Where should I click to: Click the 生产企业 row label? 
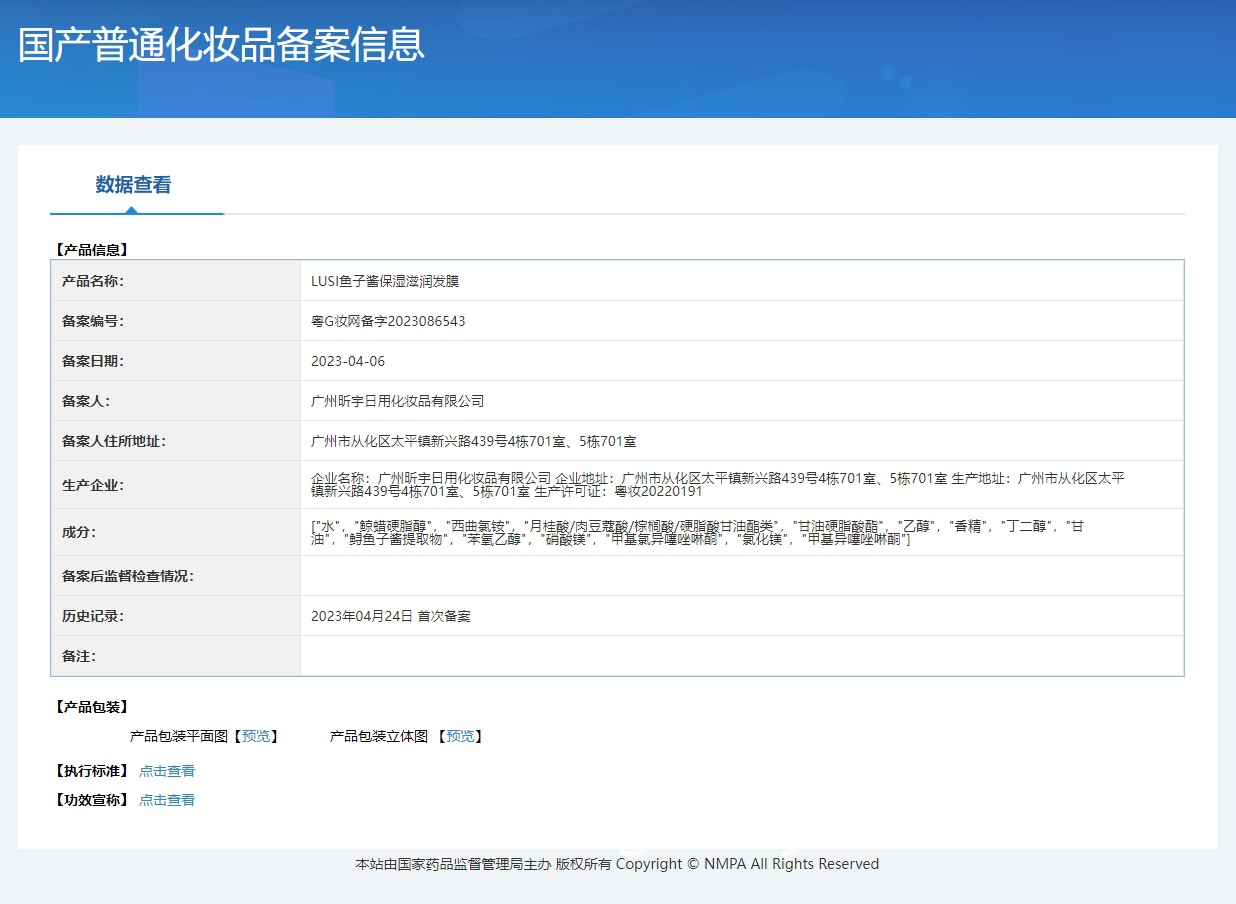93,485
